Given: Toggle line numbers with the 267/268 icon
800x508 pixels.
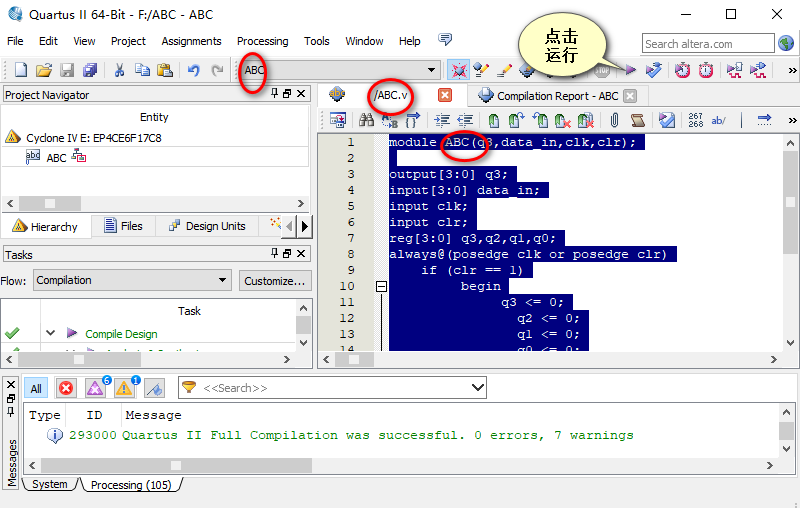Looking at the screenshot, I should 695,120.
